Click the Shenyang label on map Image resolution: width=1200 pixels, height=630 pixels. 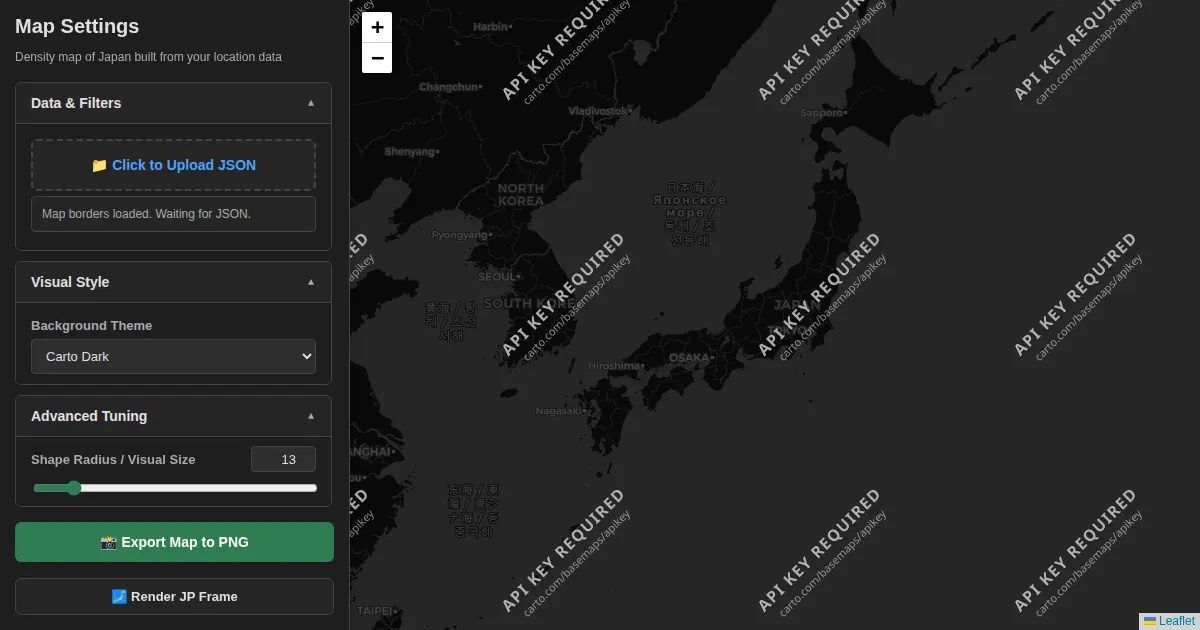click(x=410, y=152)
